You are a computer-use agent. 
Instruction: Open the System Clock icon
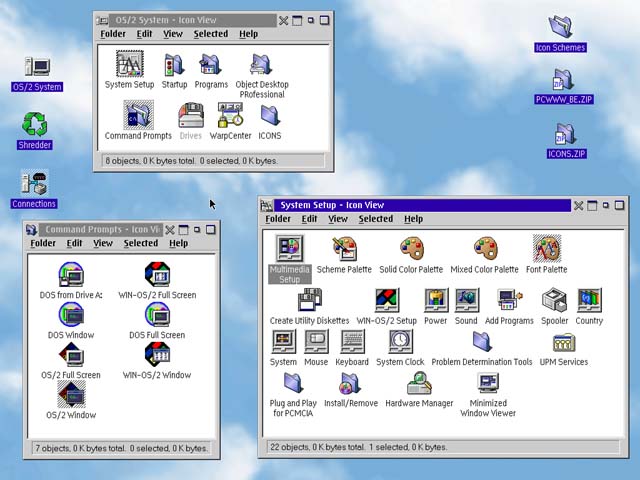(400, 342)
